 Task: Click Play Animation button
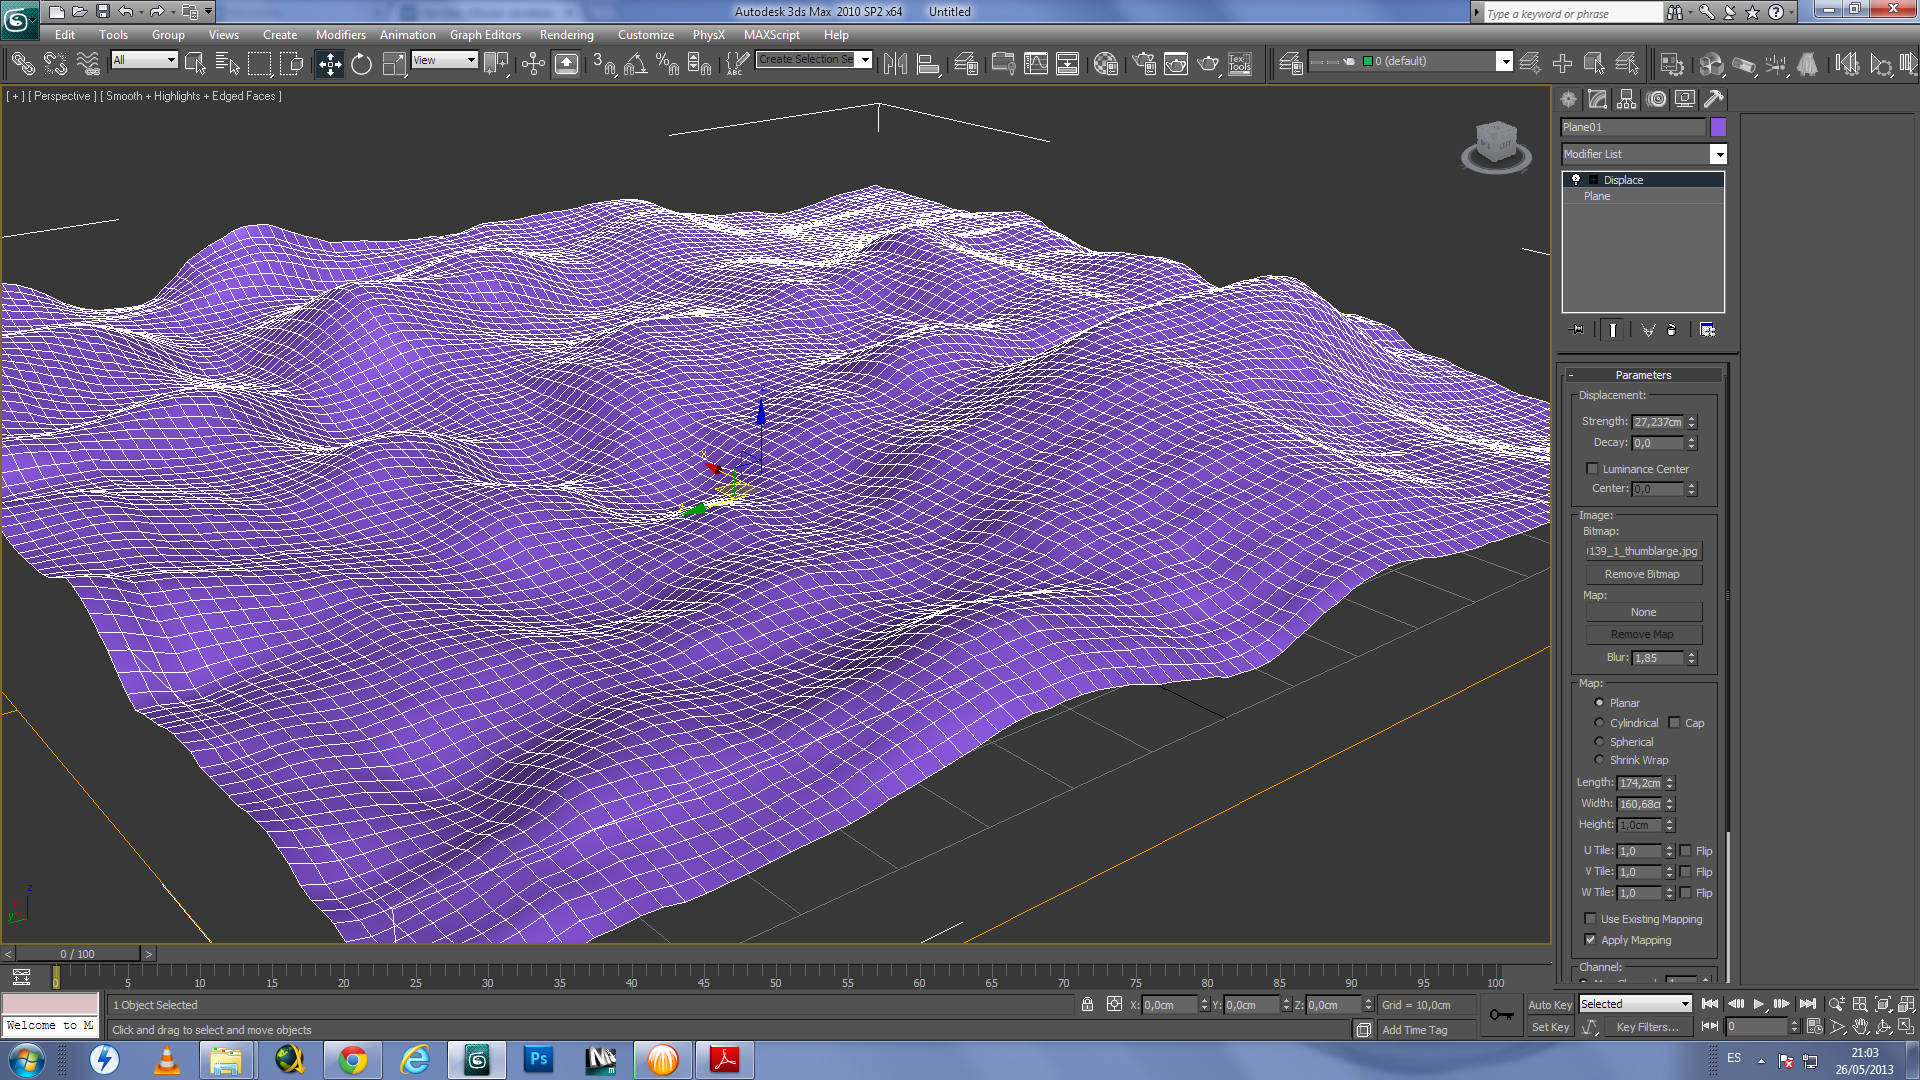point(1758,1004)
